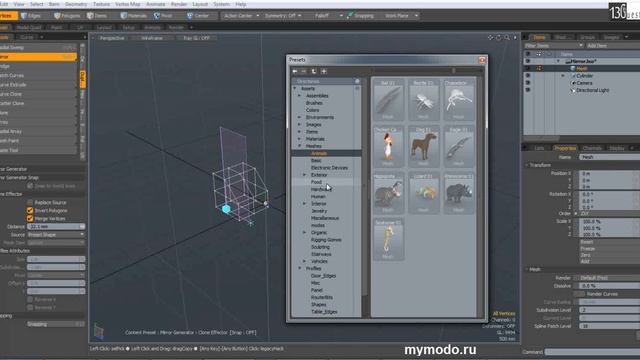Expand the Exterior folder arrow

tap(304, 175)
